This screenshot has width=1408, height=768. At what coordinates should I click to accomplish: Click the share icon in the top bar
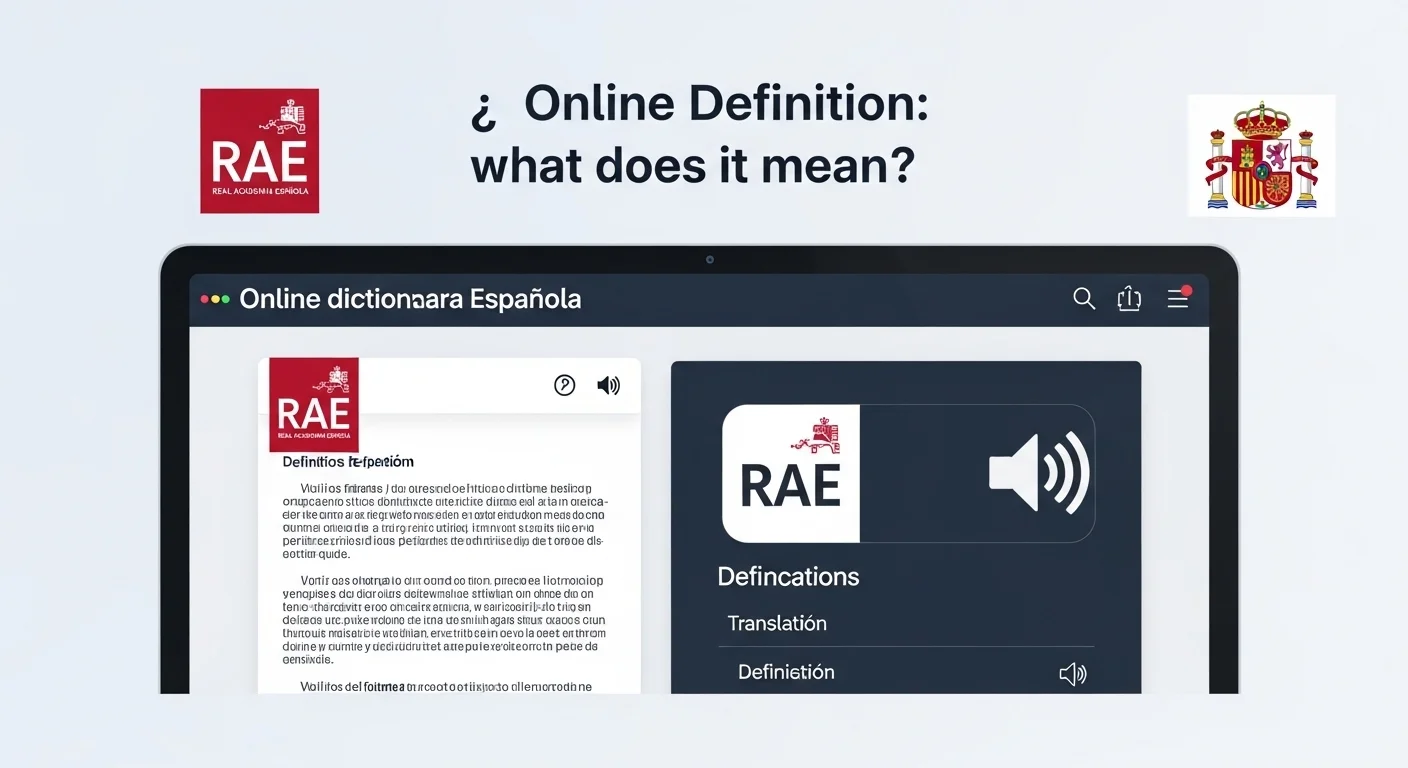coord(1129,298)
